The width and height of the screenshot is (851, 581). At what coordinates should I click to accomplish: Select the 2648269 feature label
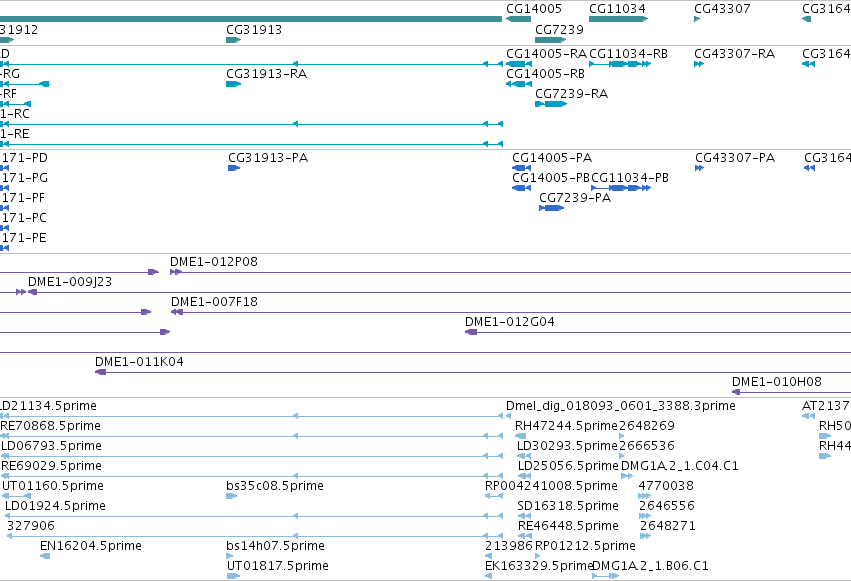(x=646, y=426)
